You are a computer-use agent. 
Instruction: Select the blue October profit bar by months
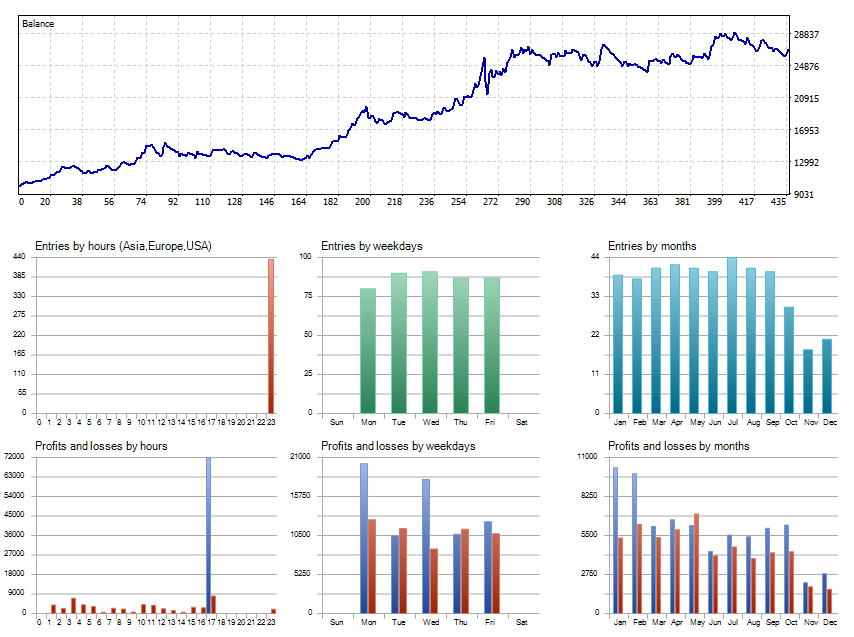(x=786, y=569)
